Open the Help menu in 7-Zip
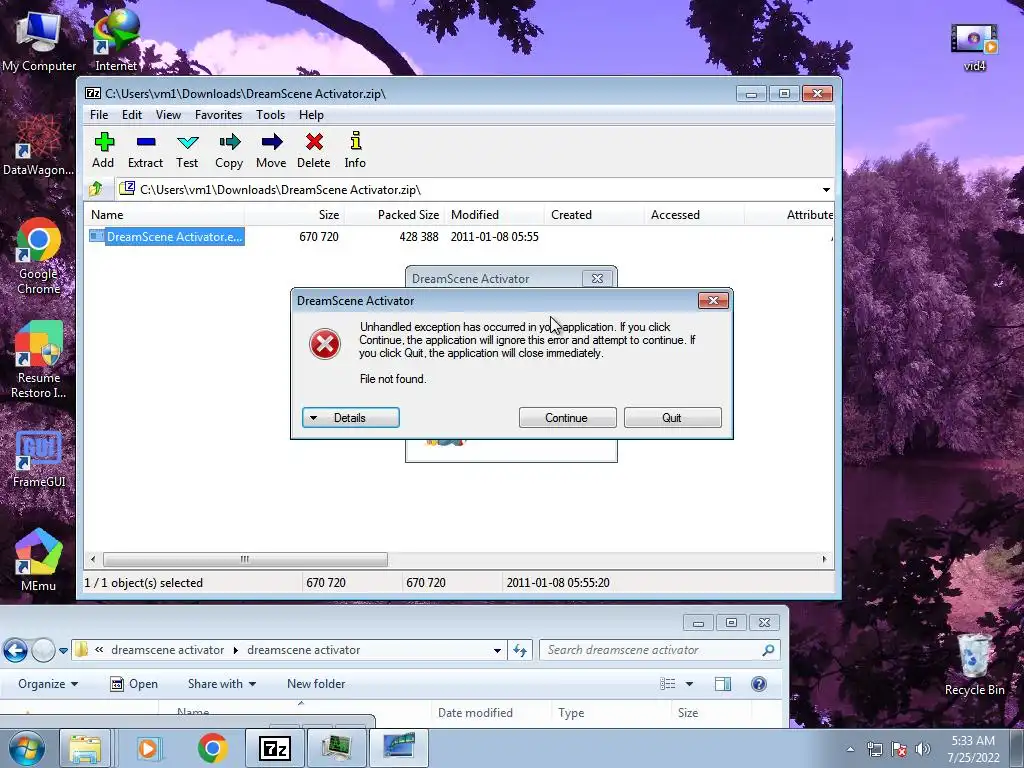Viewport: 1024px width, 768px height. [312, 115]
